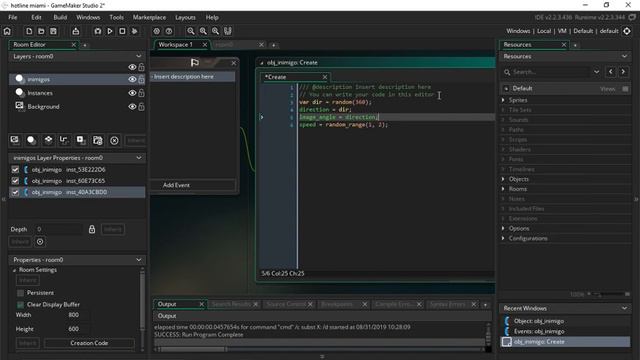Expand the Configurations folder
The height and width of the screenshot is (360, 640).
coord(503,238)
